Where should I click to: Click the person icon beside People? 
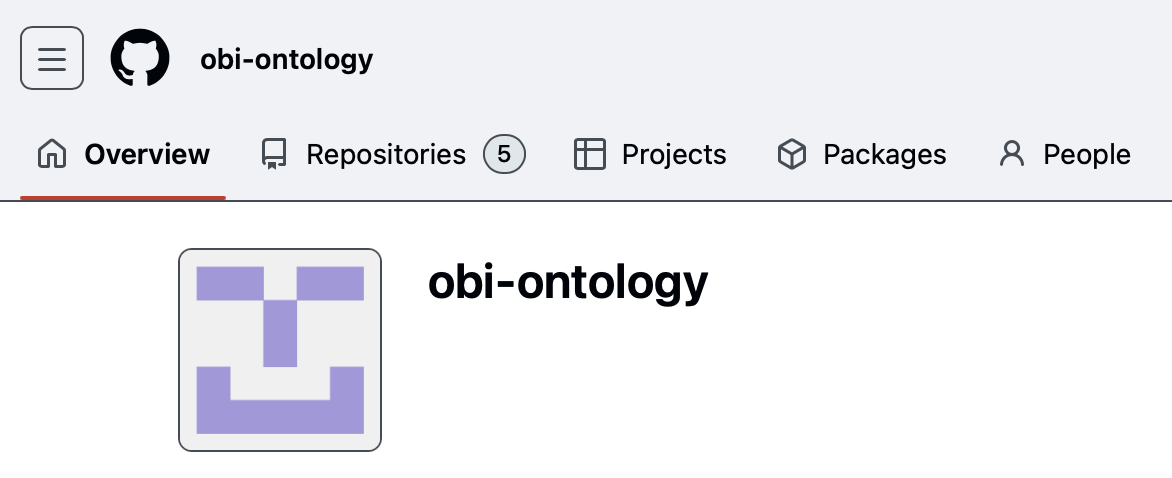click(x=1012, y=154)
